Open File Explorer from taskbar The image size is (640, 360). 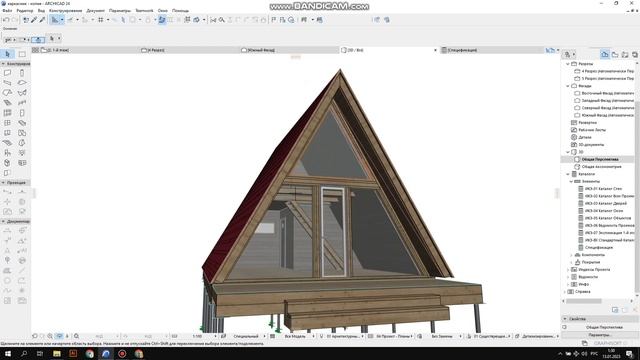click(x=57, y=353)
